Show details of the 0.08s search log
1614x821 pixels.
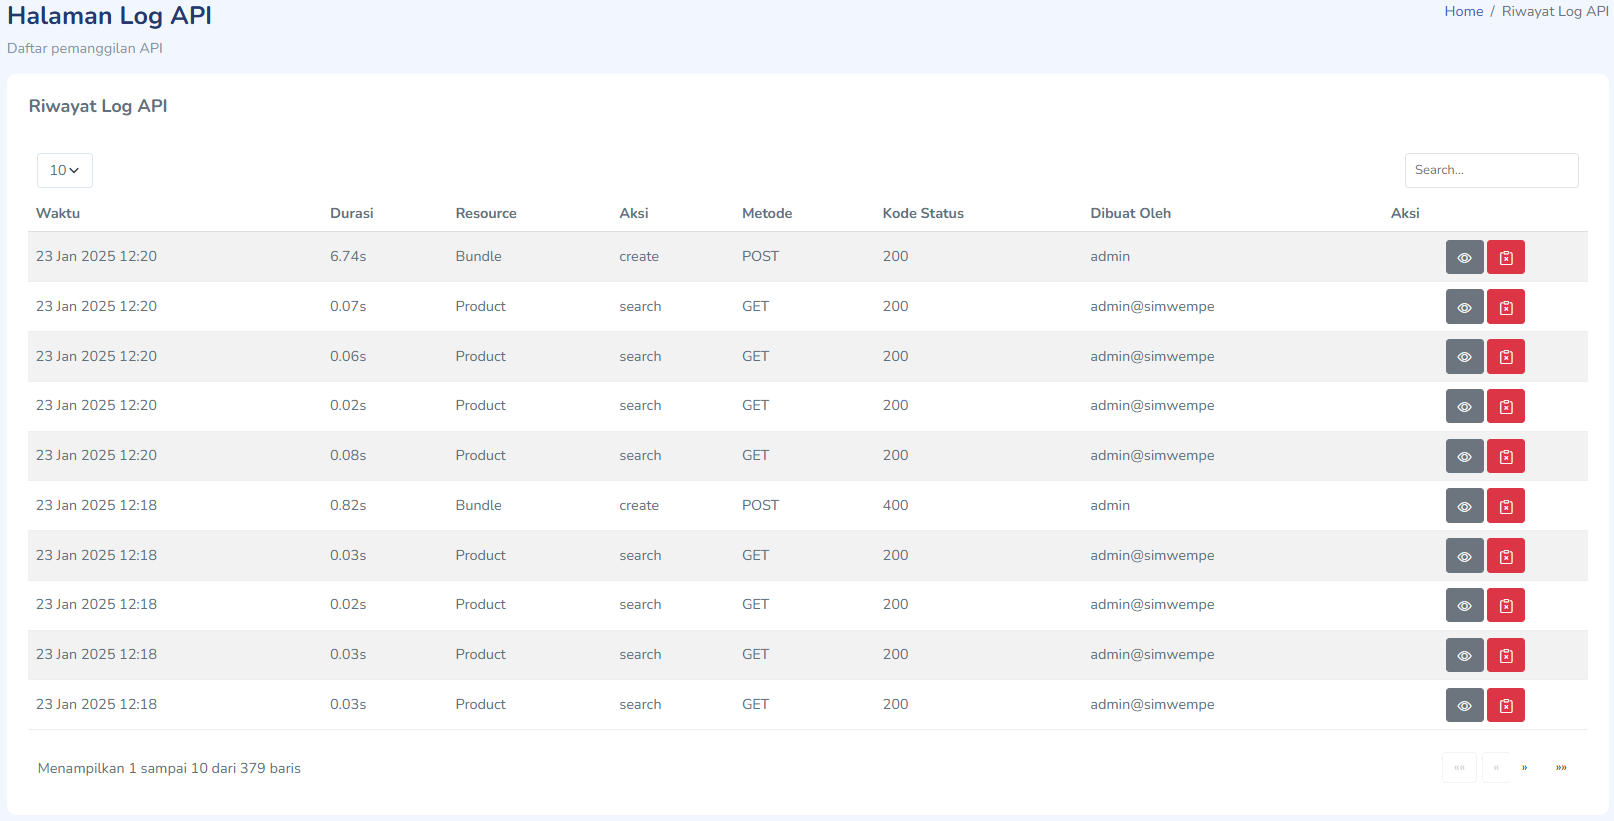(1464, 456)
